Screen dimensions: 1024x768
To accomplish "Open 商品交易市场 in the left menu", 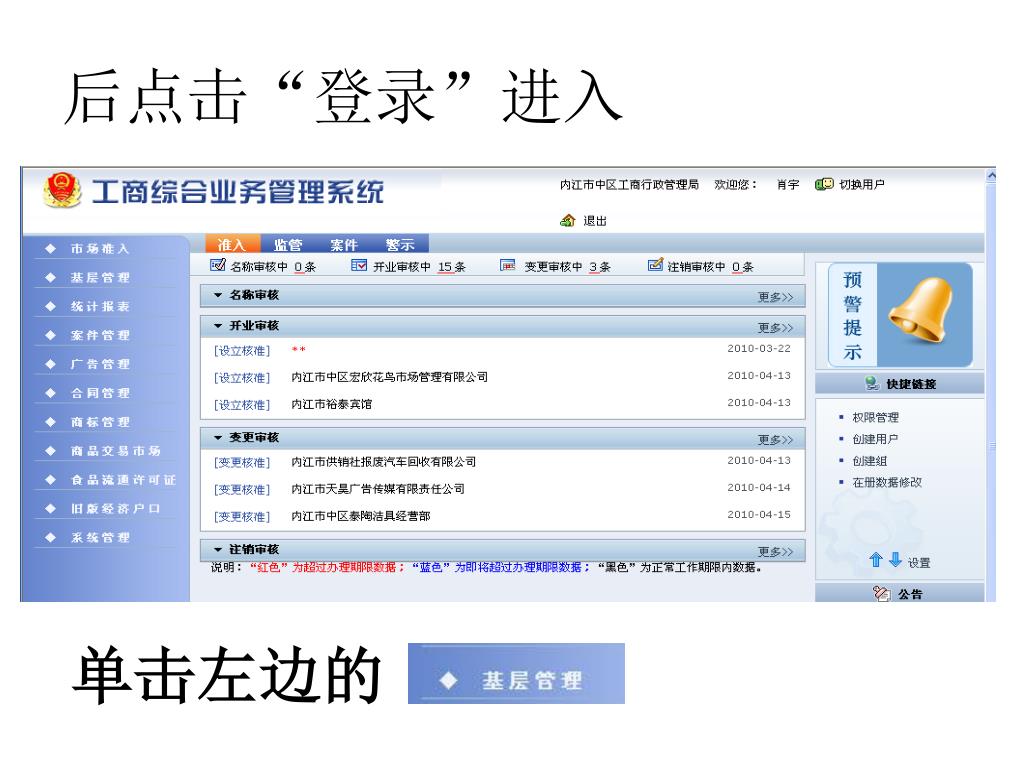I will 116,451.
